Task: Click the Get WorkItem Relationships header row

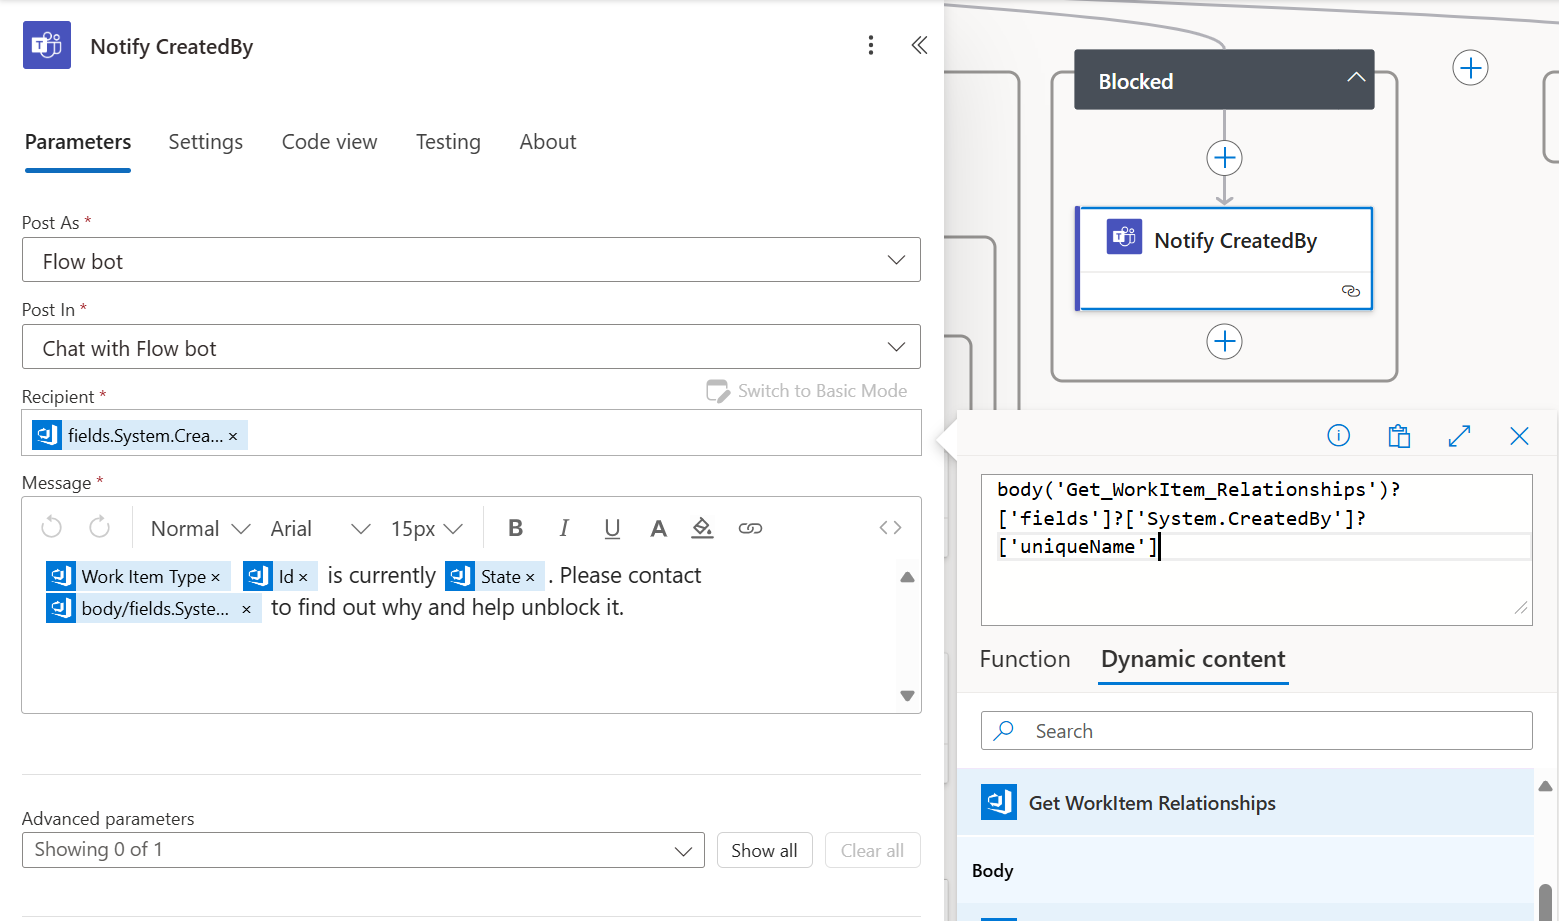Action: (x=1245, y=802)
